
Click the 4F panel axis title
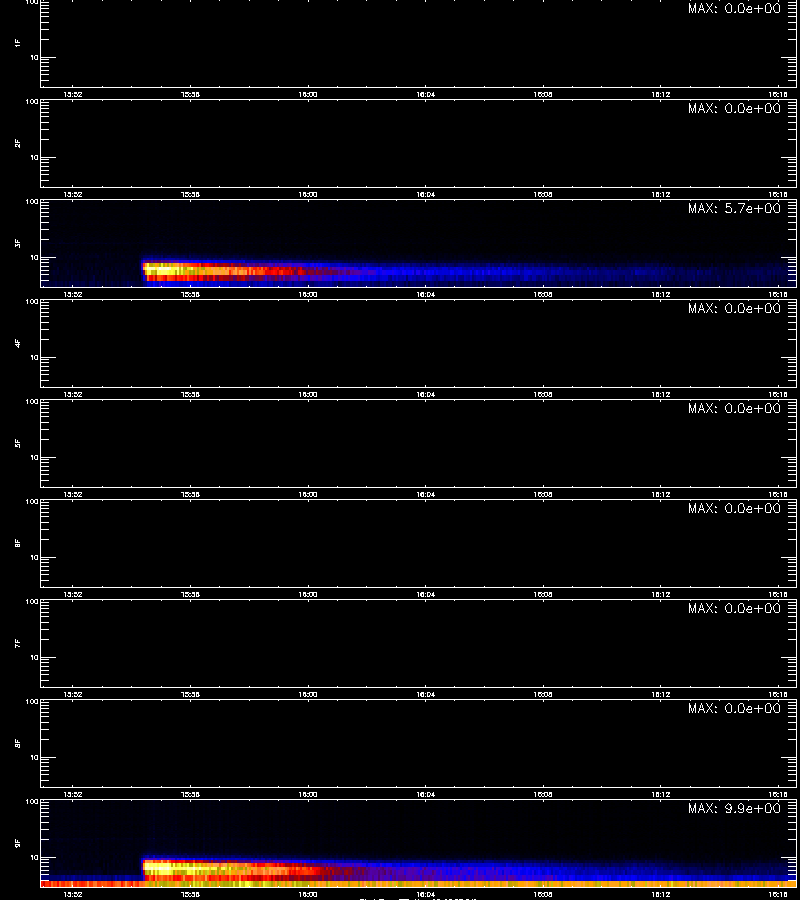(x=18, y=343)
